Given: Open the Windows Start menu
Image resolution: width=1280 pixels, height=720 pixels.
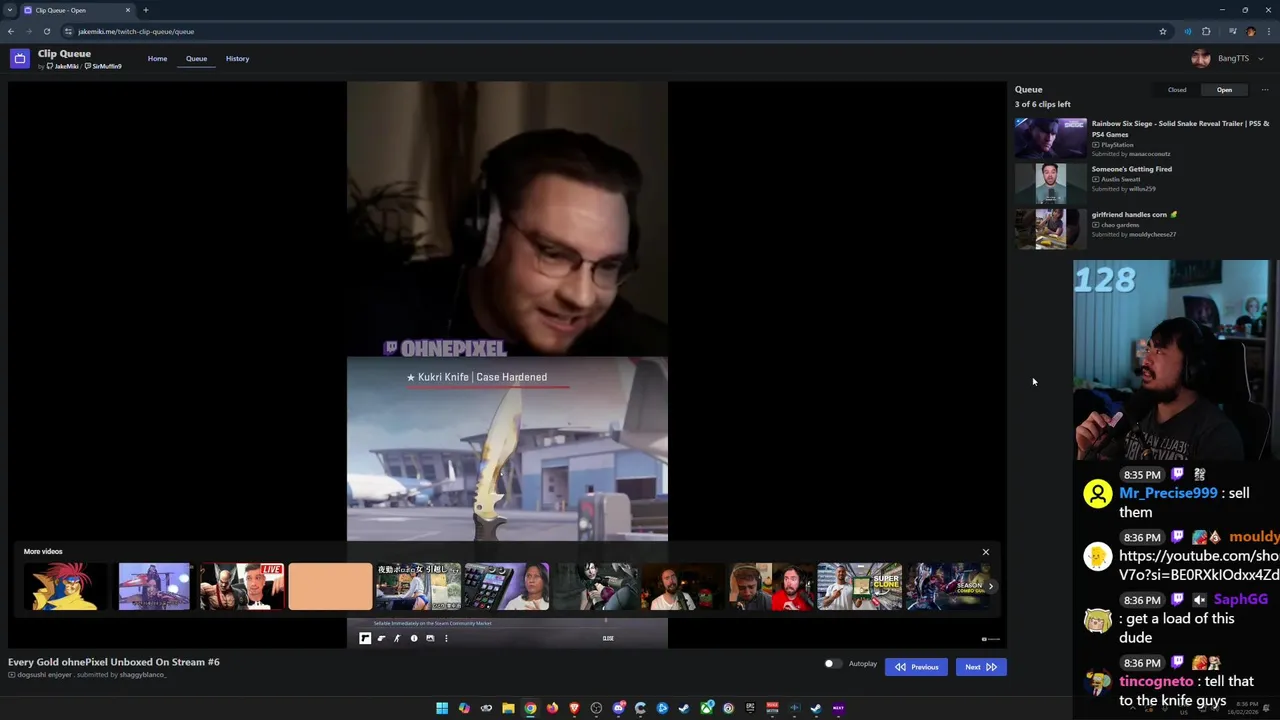Looking at the screenshot, I should [x=442, y=708].
